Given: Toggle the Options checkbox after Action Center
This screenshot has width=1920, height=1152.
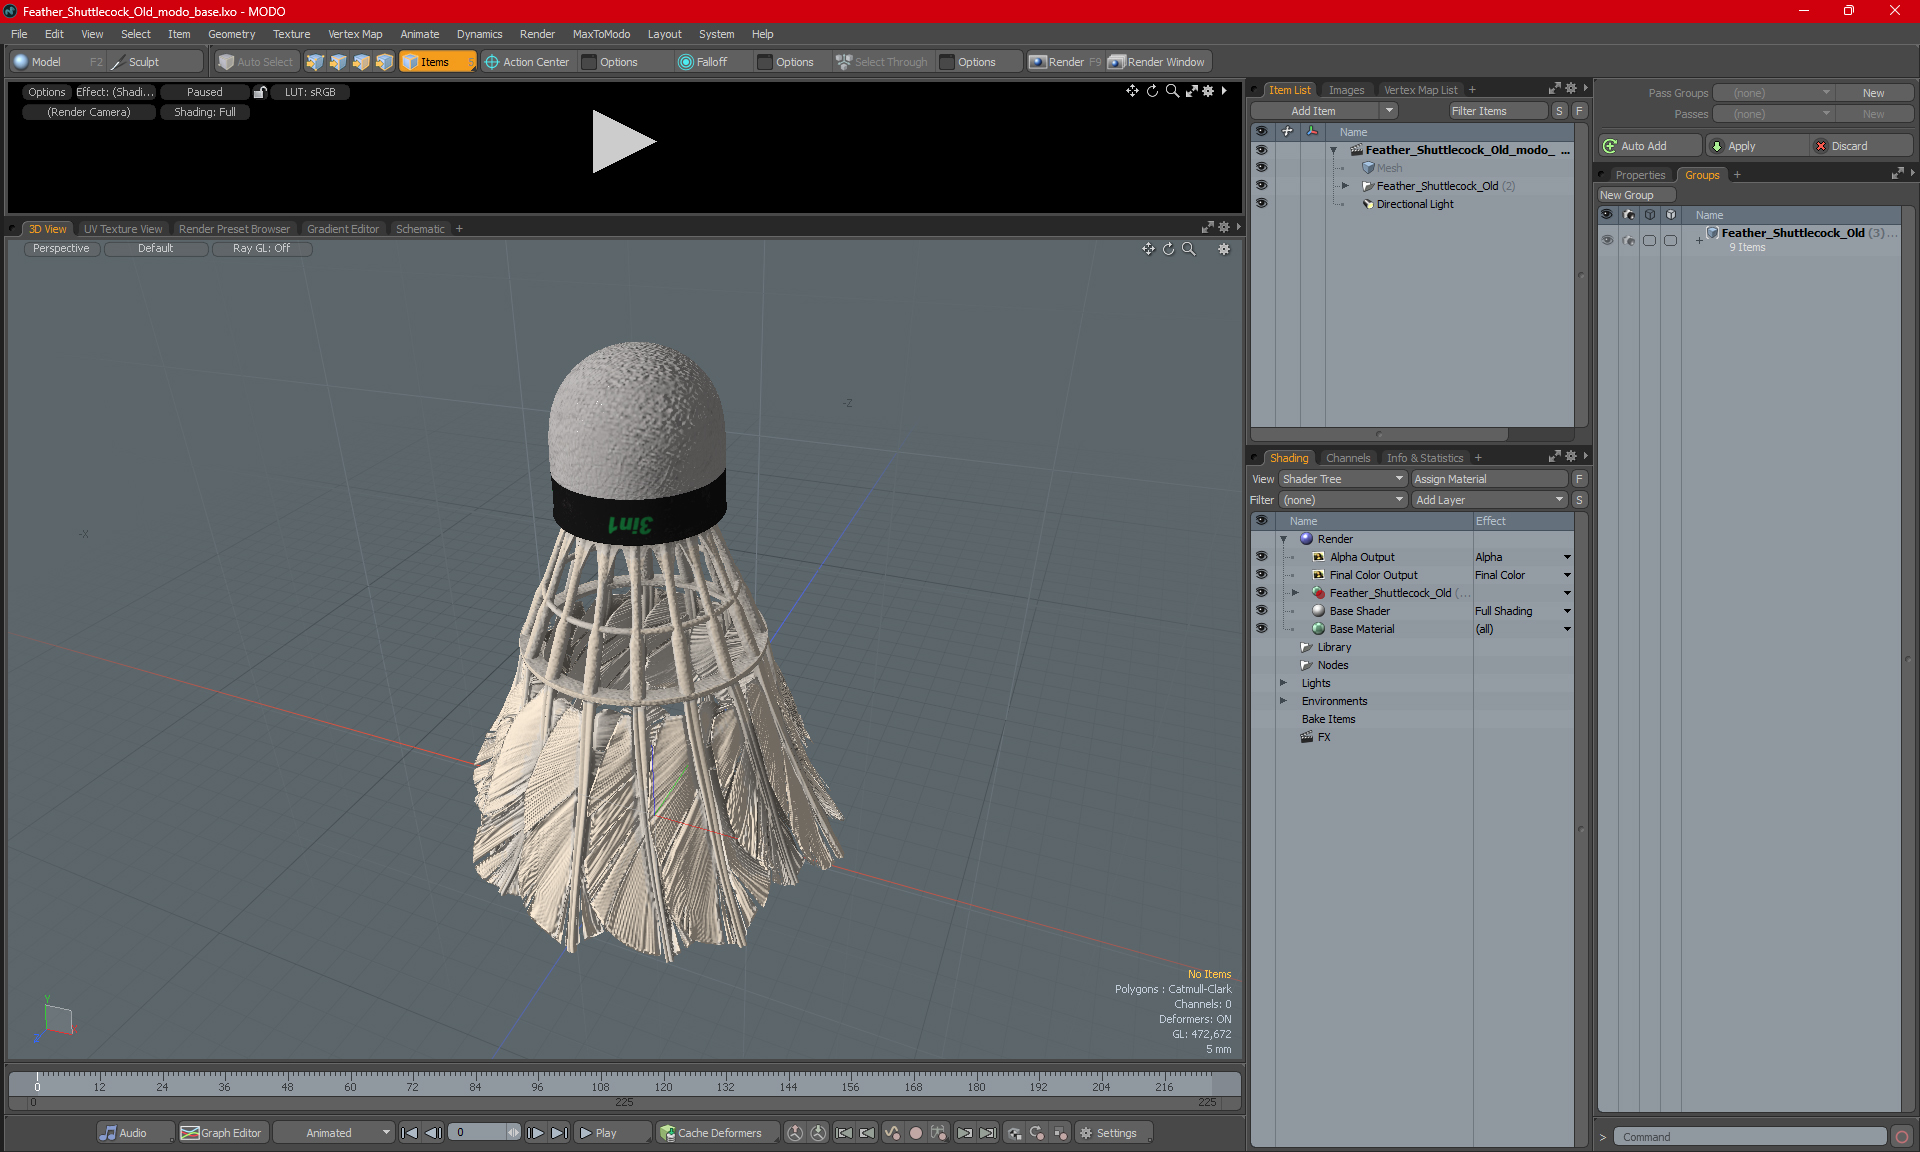Looking at the screenshot, I should (x=589, y=62).
